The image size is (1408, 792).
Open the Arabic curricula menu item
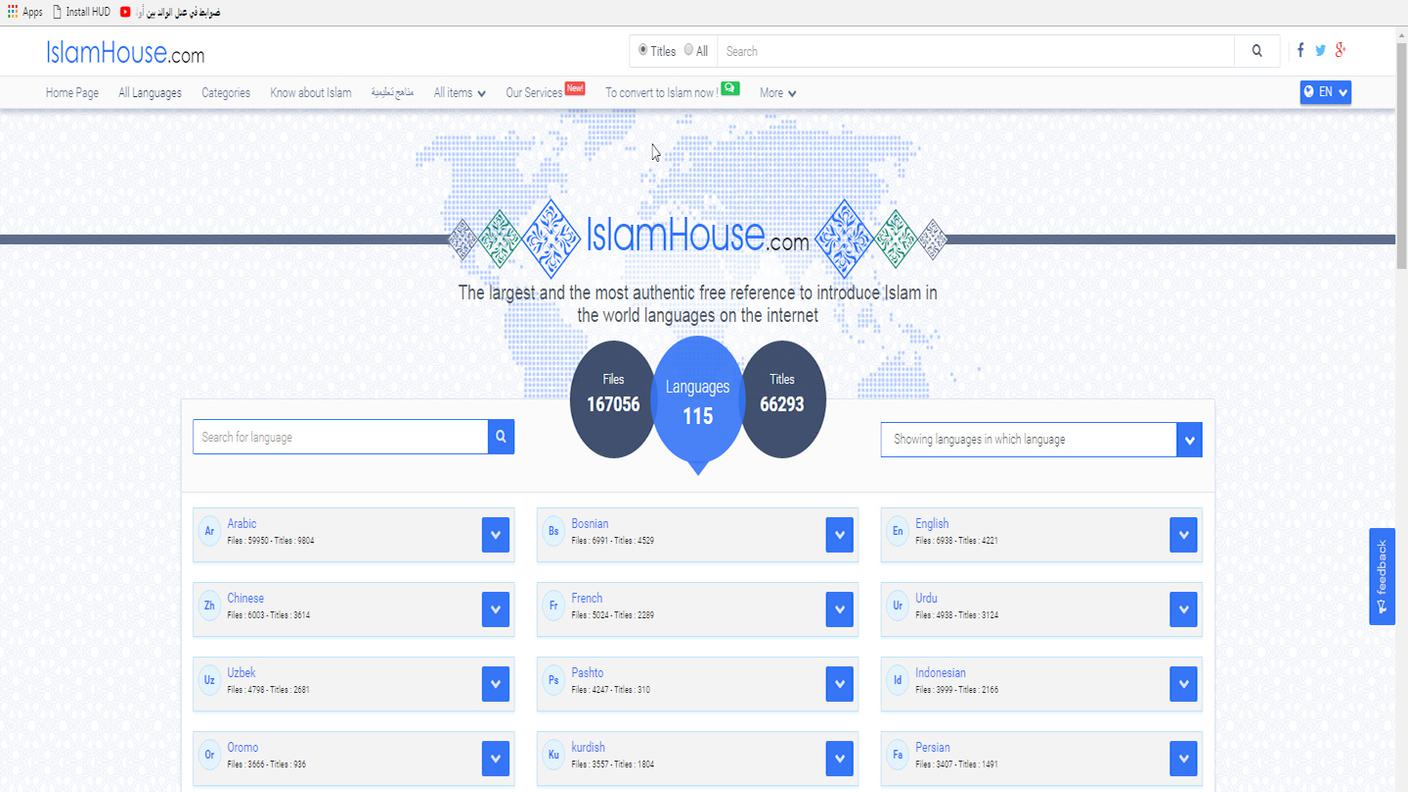pyautogui.click(x=392, y=92)
